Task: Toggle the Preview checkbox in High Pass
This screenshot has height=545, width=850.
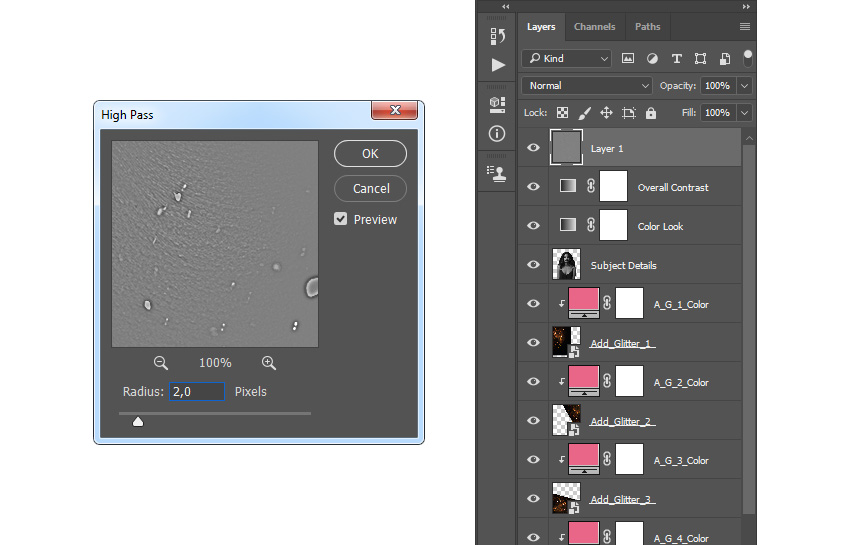Action: (x=340, y=219)
